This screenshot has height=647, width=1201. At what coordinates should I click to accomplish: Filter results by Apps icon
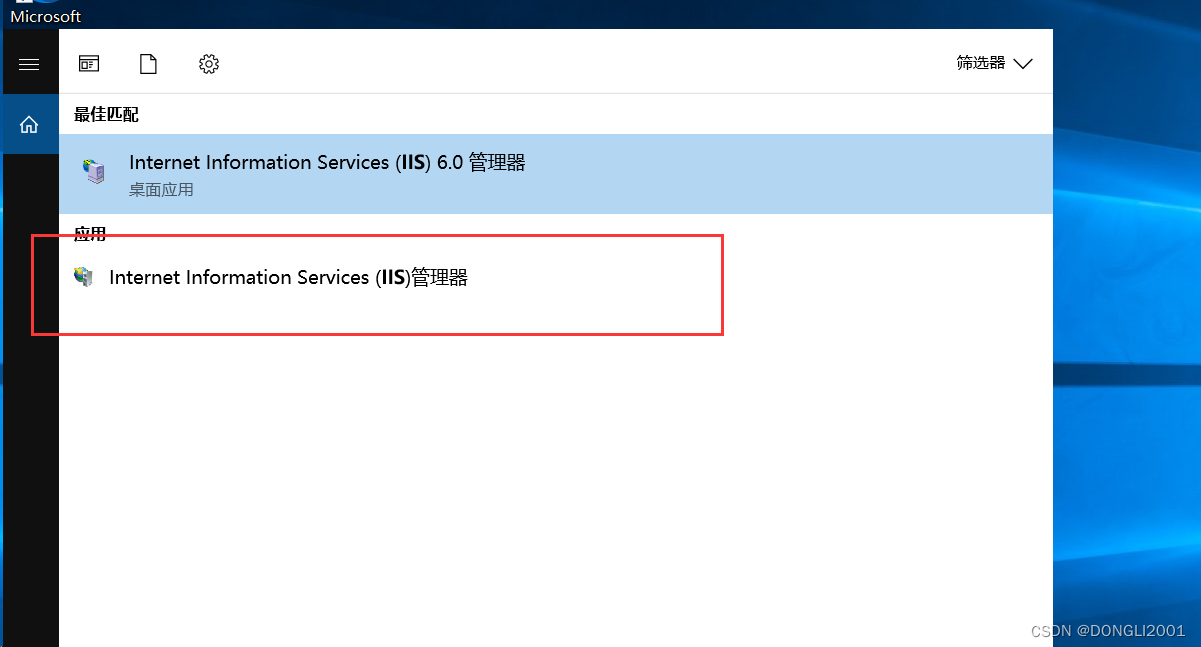(x=89, y=64)
